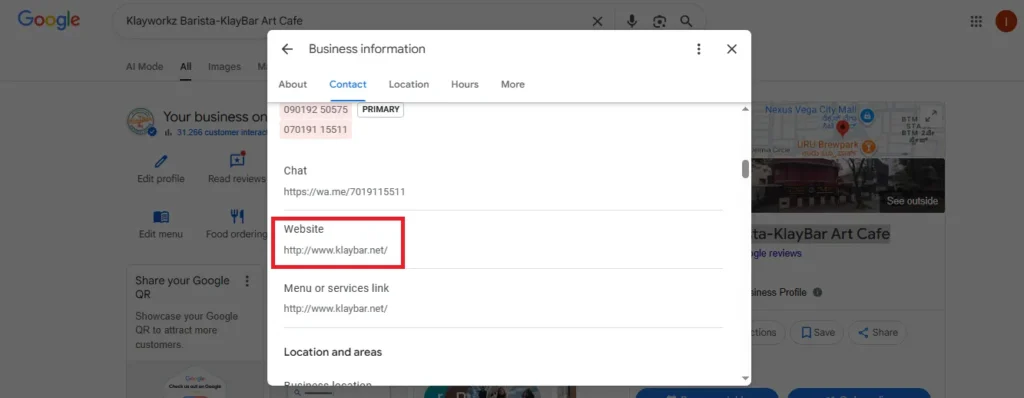Click the Google logo
The image size is (1024, 398).
pyautogui.click(x=49, y=20)
